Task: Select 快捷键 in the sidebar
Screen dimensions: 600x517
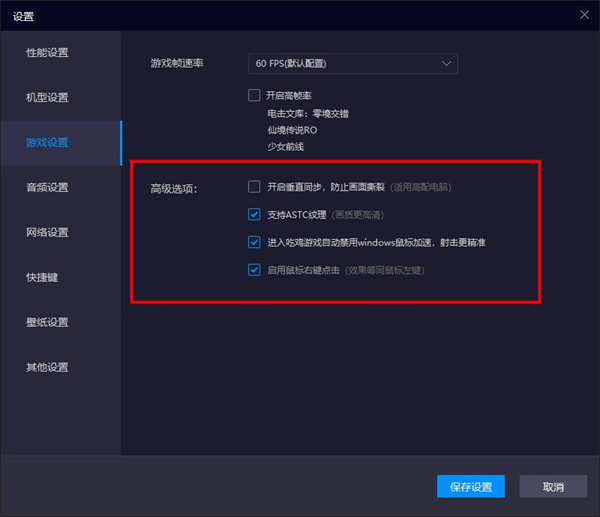Action: coord(42,277)
